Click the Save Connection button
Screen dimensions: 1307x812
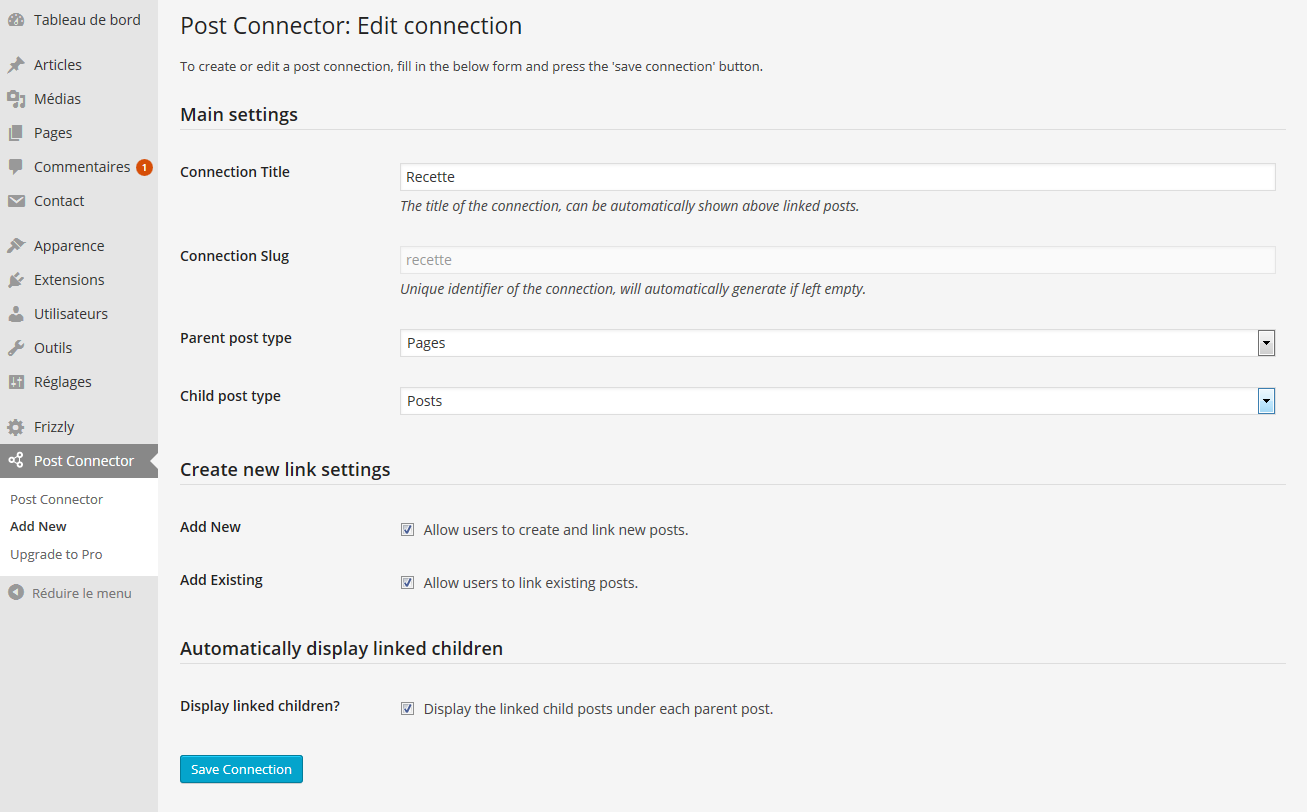[x=241, y=769]
